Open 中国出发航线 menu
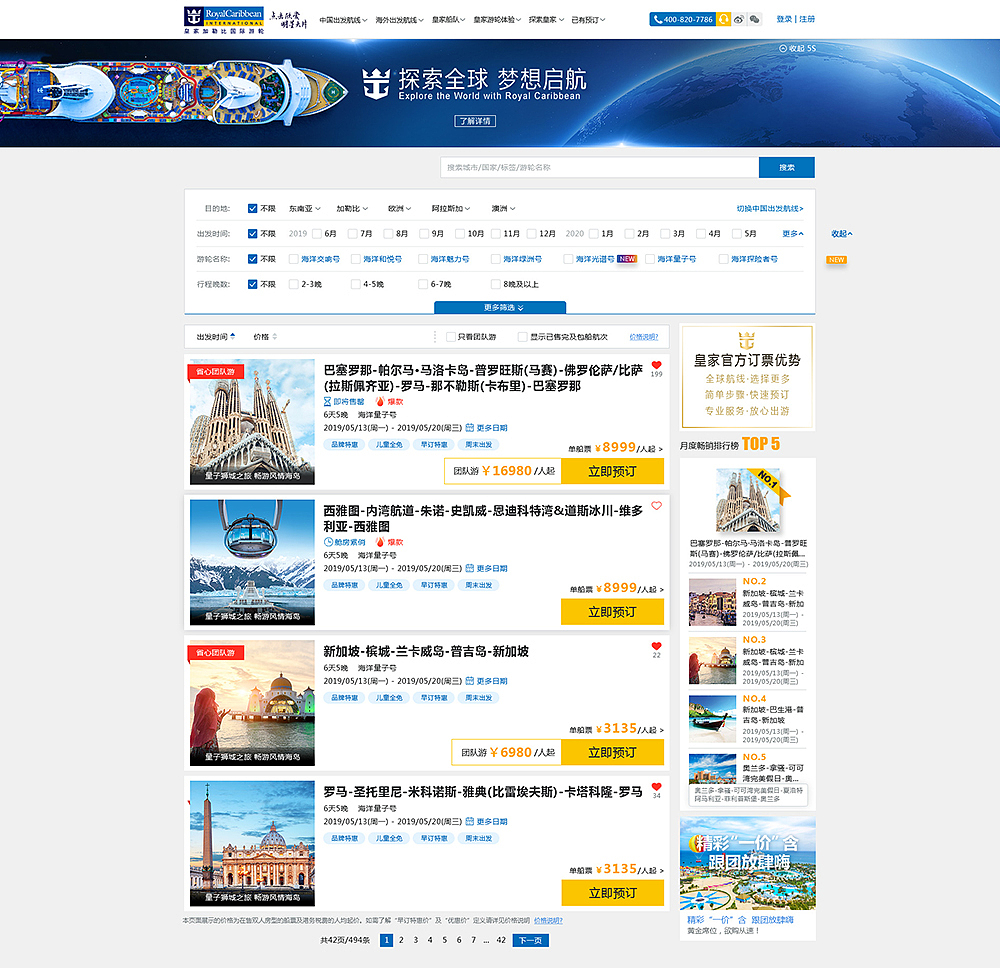Screen dimensions: 1000x968 pos(343,20)
